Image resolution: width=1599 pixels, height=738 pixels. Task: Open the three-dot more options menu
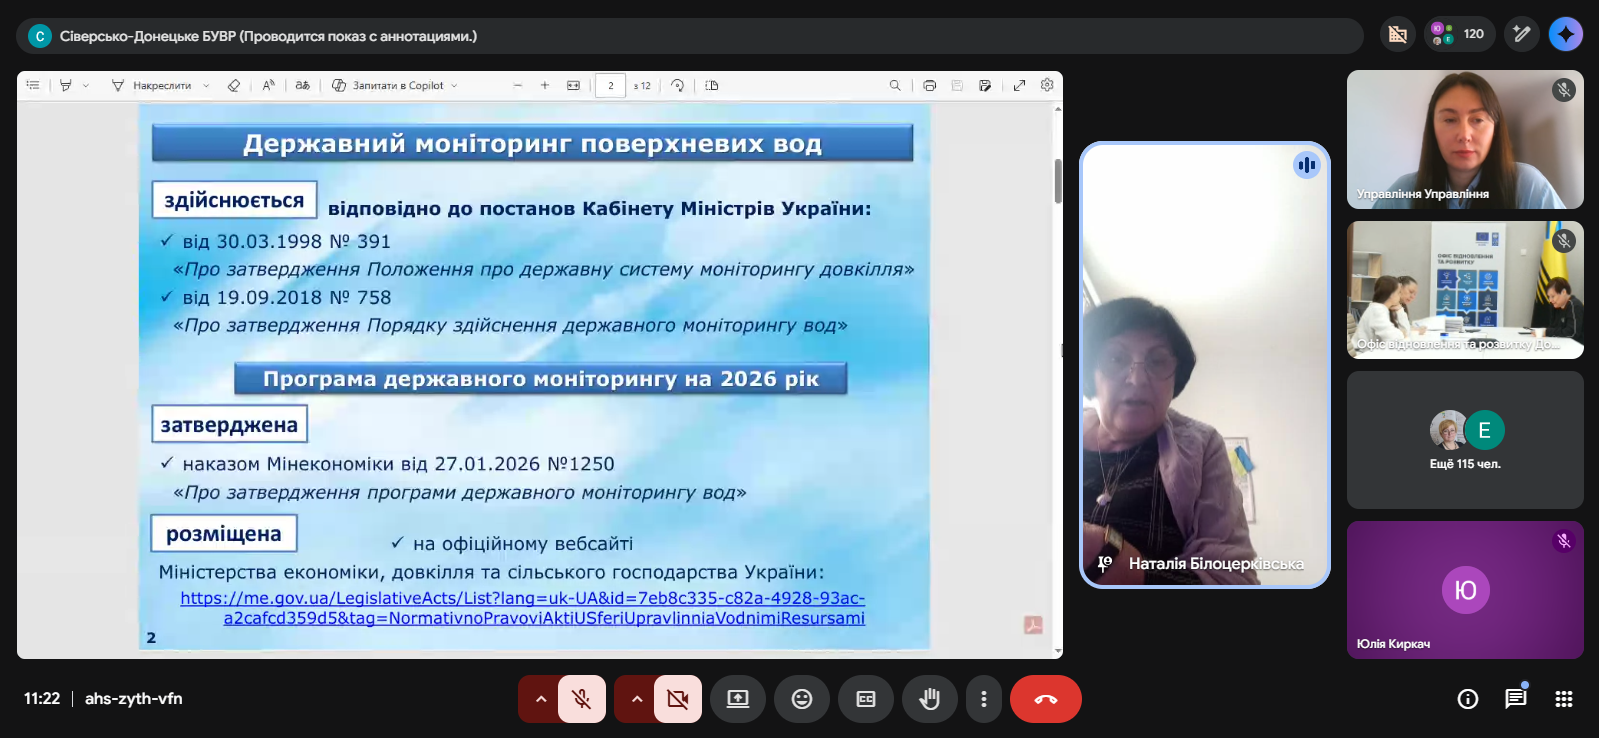click(x=984, y=699)
